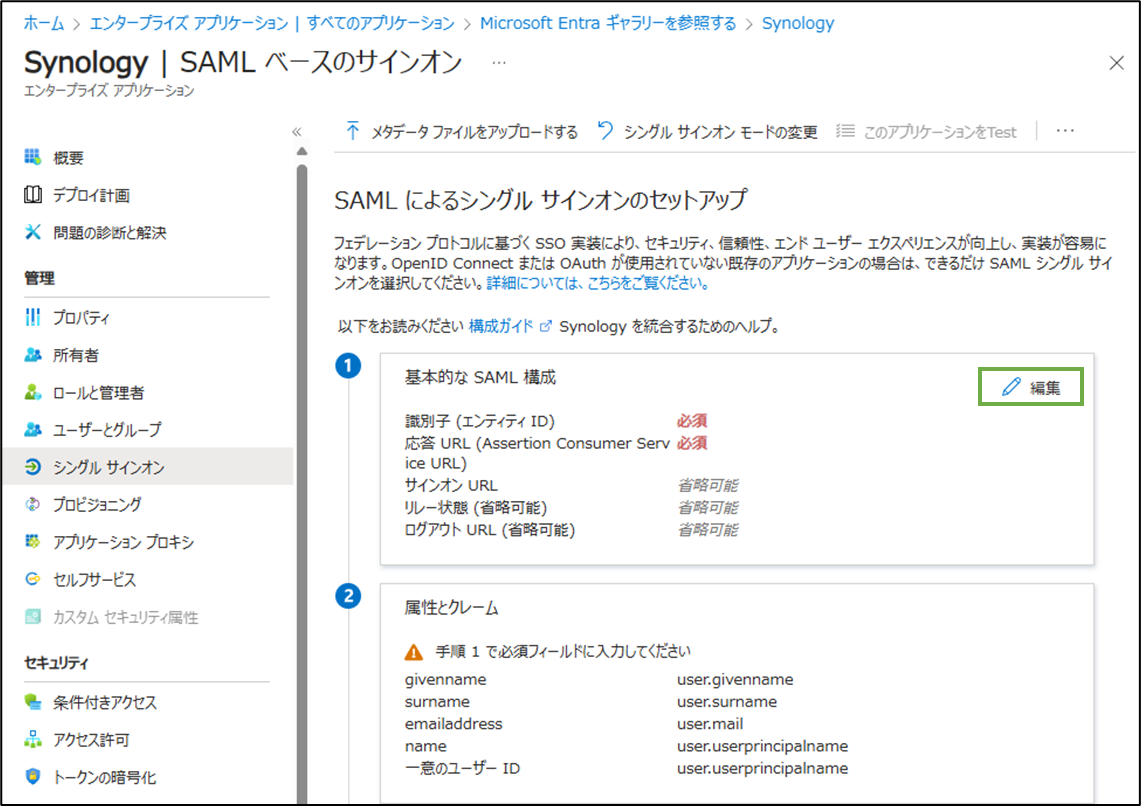The image size is (1141, 806).
Task: Click ホーム breadcrumb link
Action: pyautogui.click(x=44, y=23)
